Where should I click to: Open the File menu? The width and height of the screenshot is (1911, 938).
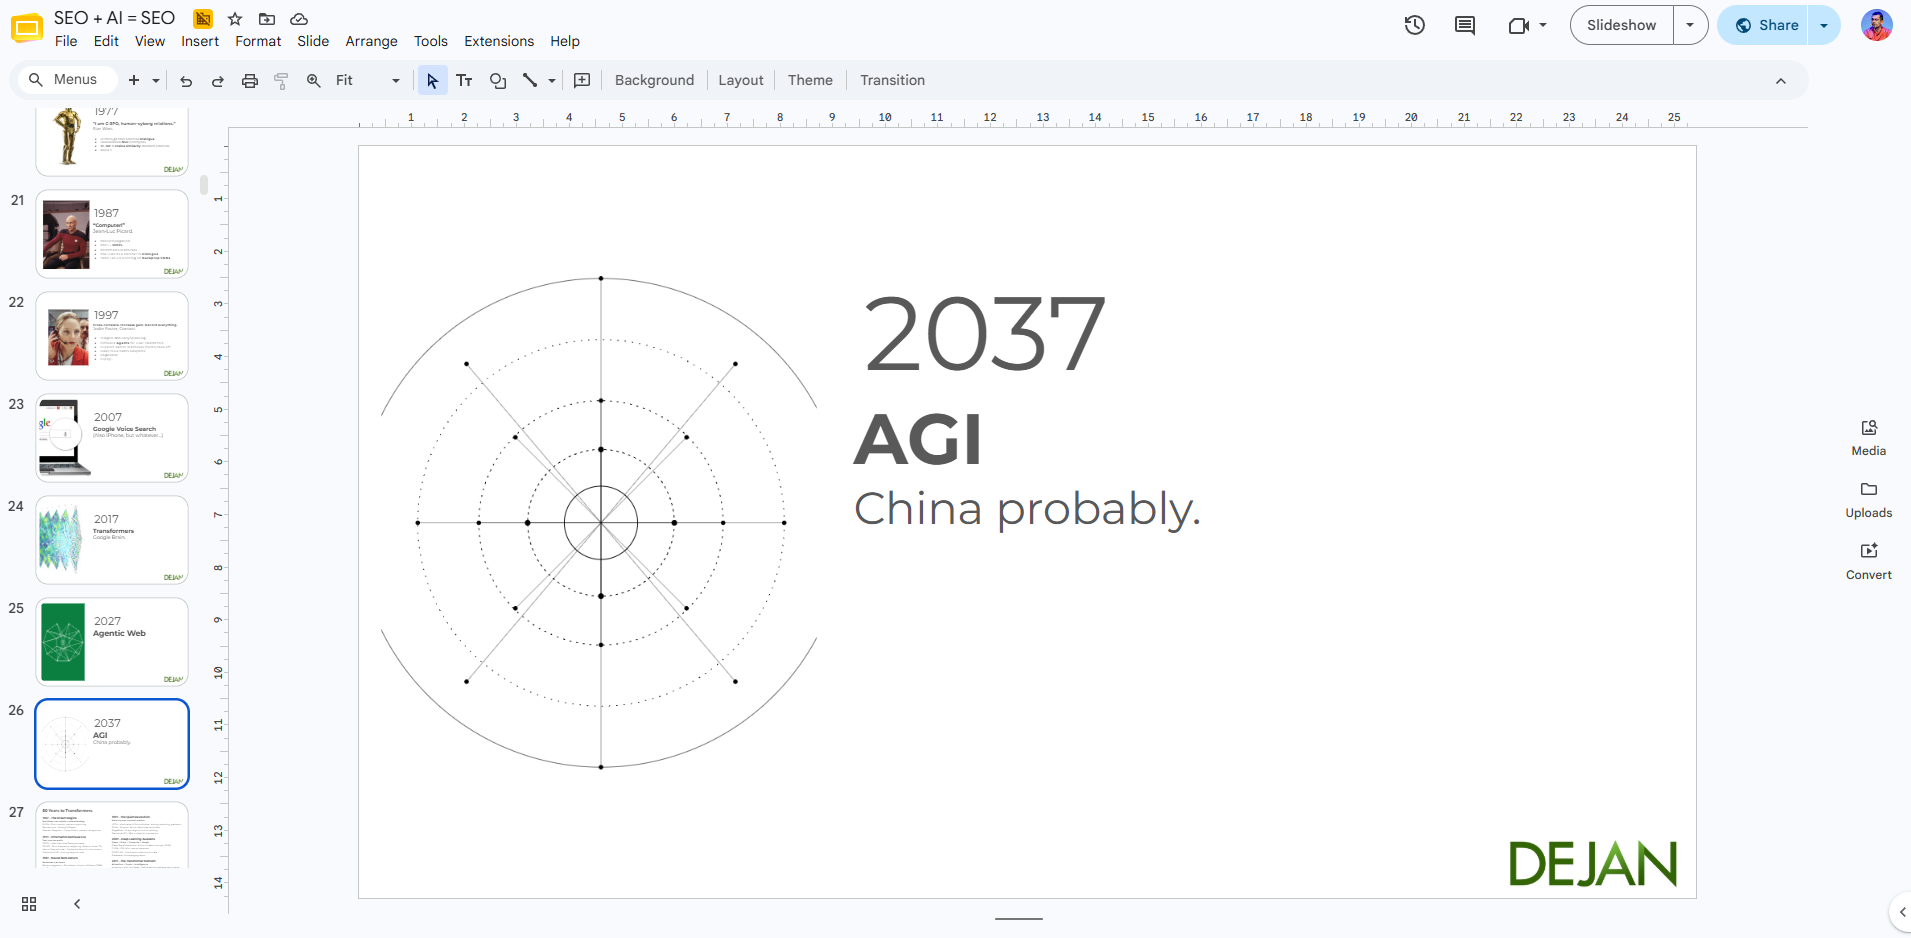(x=66, y=41)
